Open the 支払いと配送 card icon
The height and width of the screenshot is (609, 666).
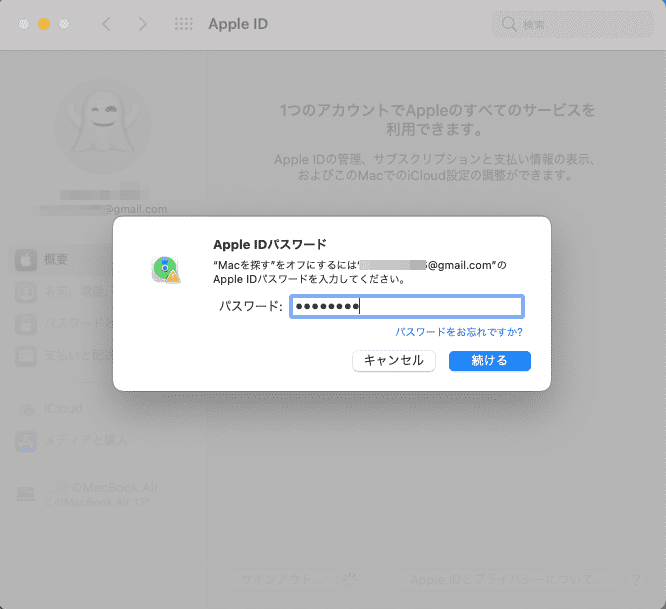click(26, 355)
